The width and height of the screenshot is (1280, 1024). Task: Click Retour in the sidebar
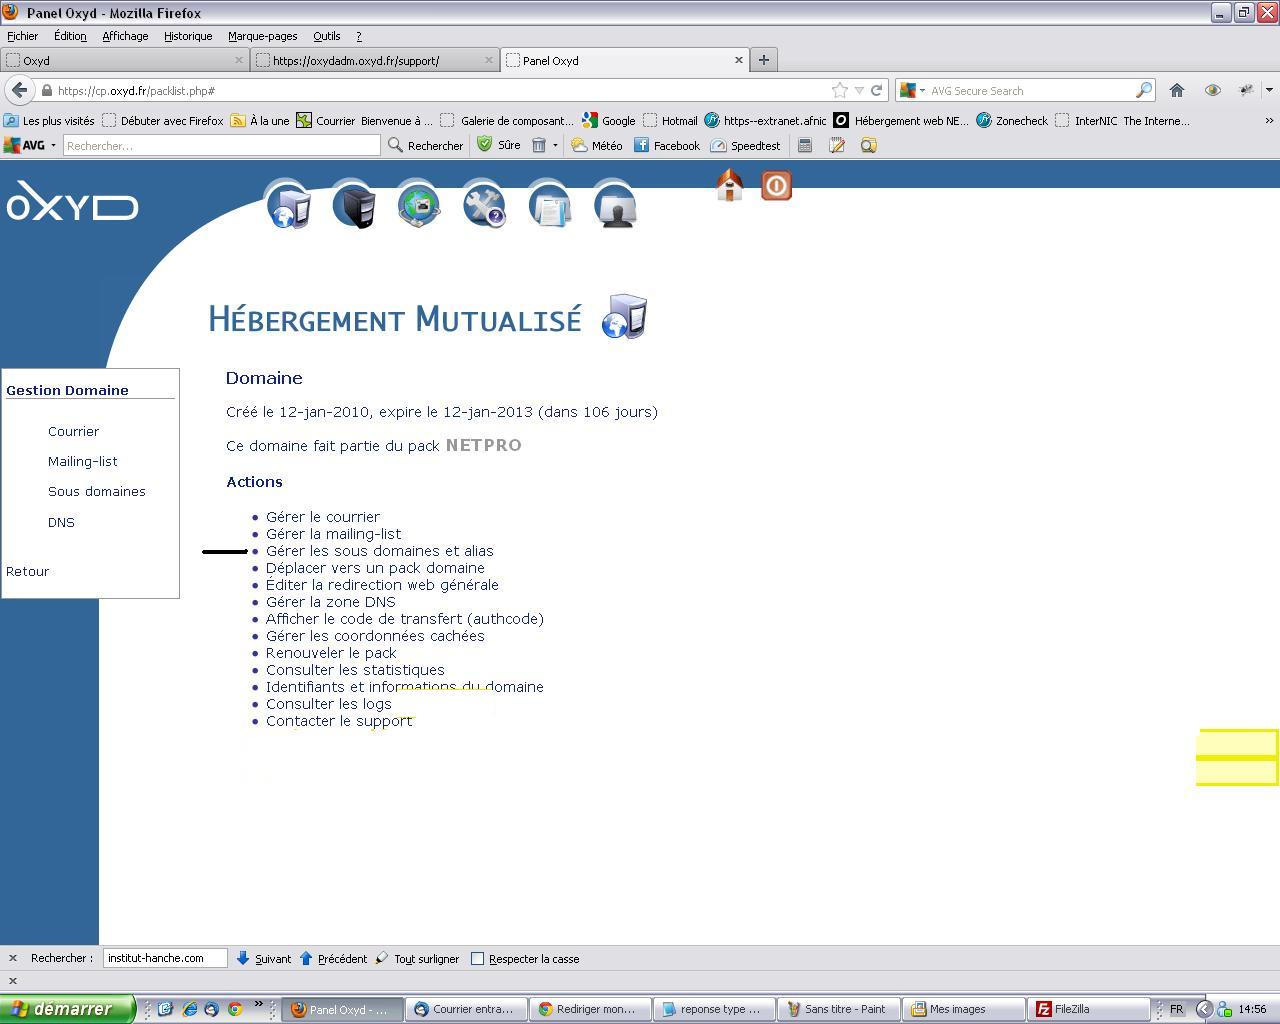(x=27, y=571)
